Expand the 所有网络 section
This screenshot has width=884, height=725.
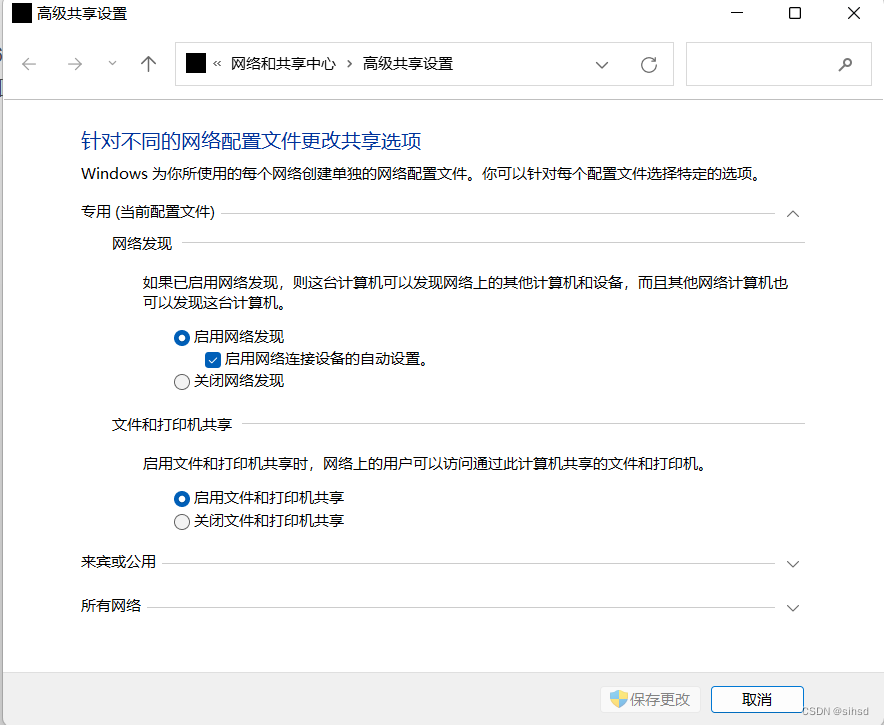[x=793, y=607]
